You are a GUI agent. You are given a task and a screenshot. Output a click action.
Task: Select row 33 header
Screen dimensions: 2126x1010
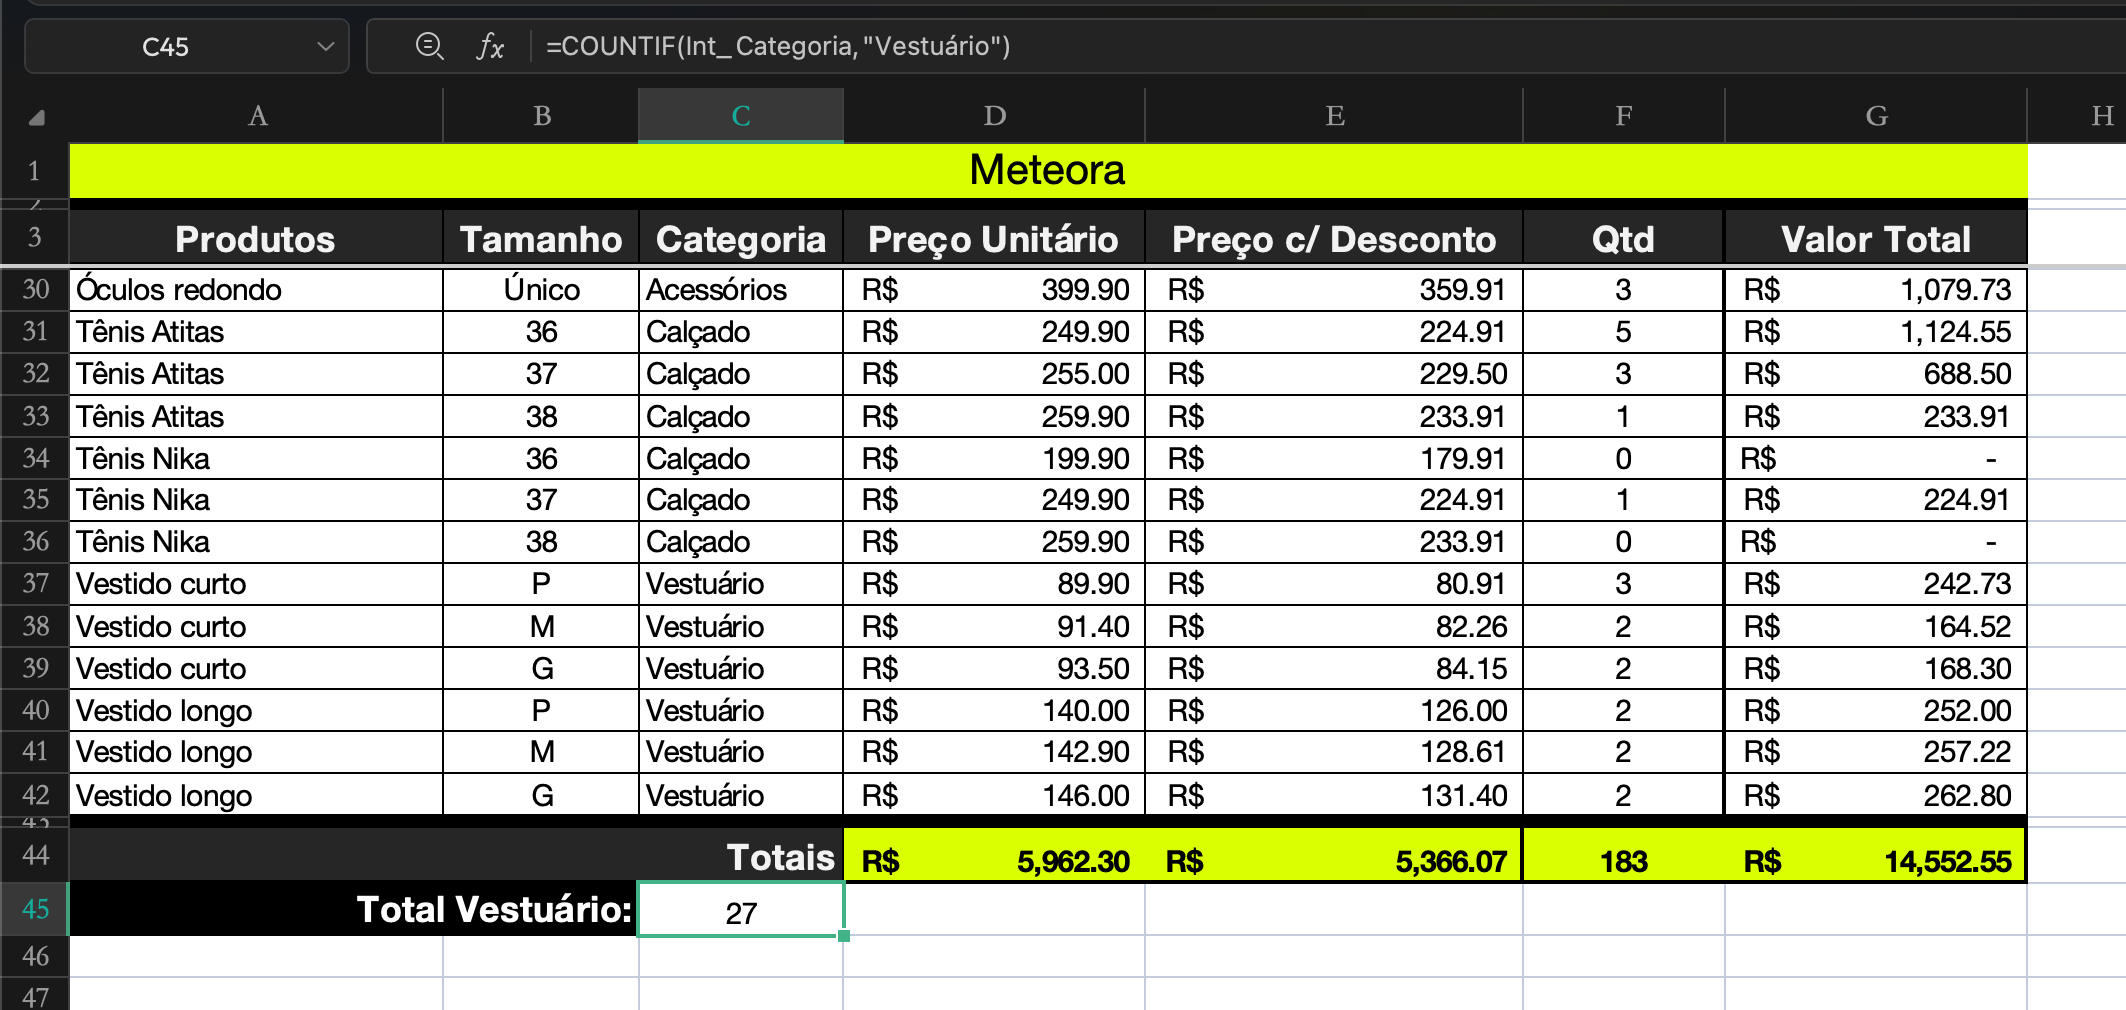pyautogui.click(x=35, y=416)
